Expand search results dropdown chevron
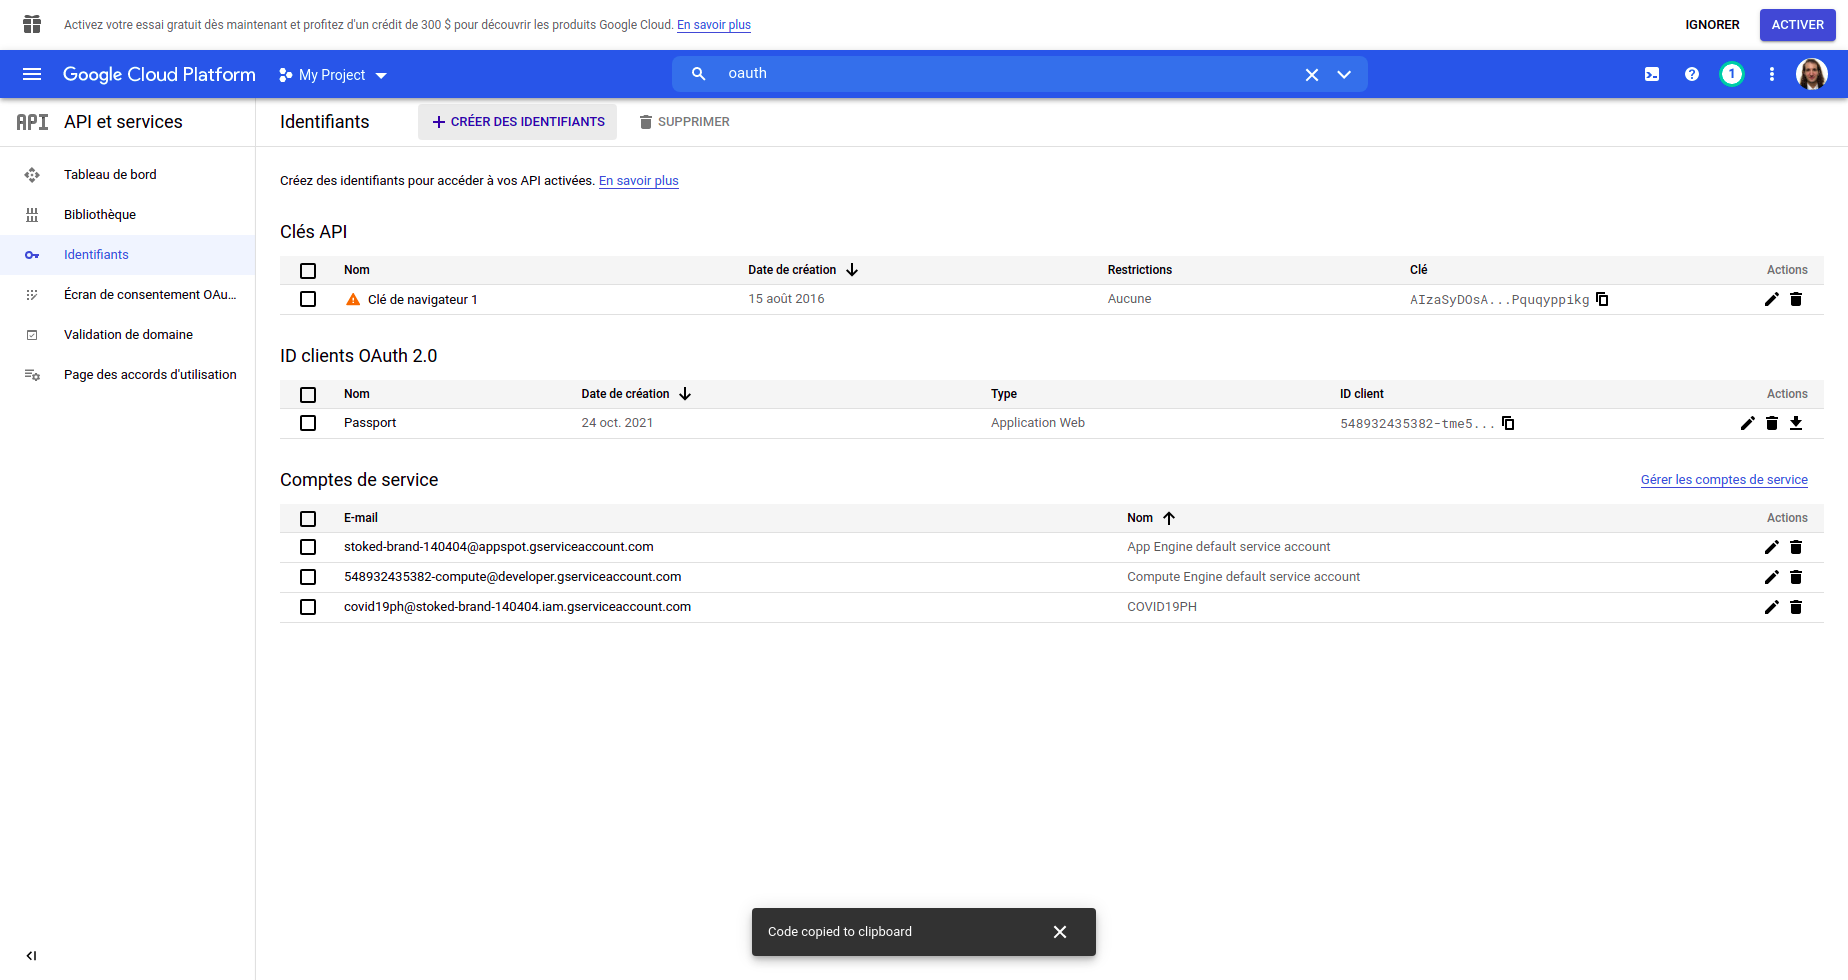 tap(1344, 75)
